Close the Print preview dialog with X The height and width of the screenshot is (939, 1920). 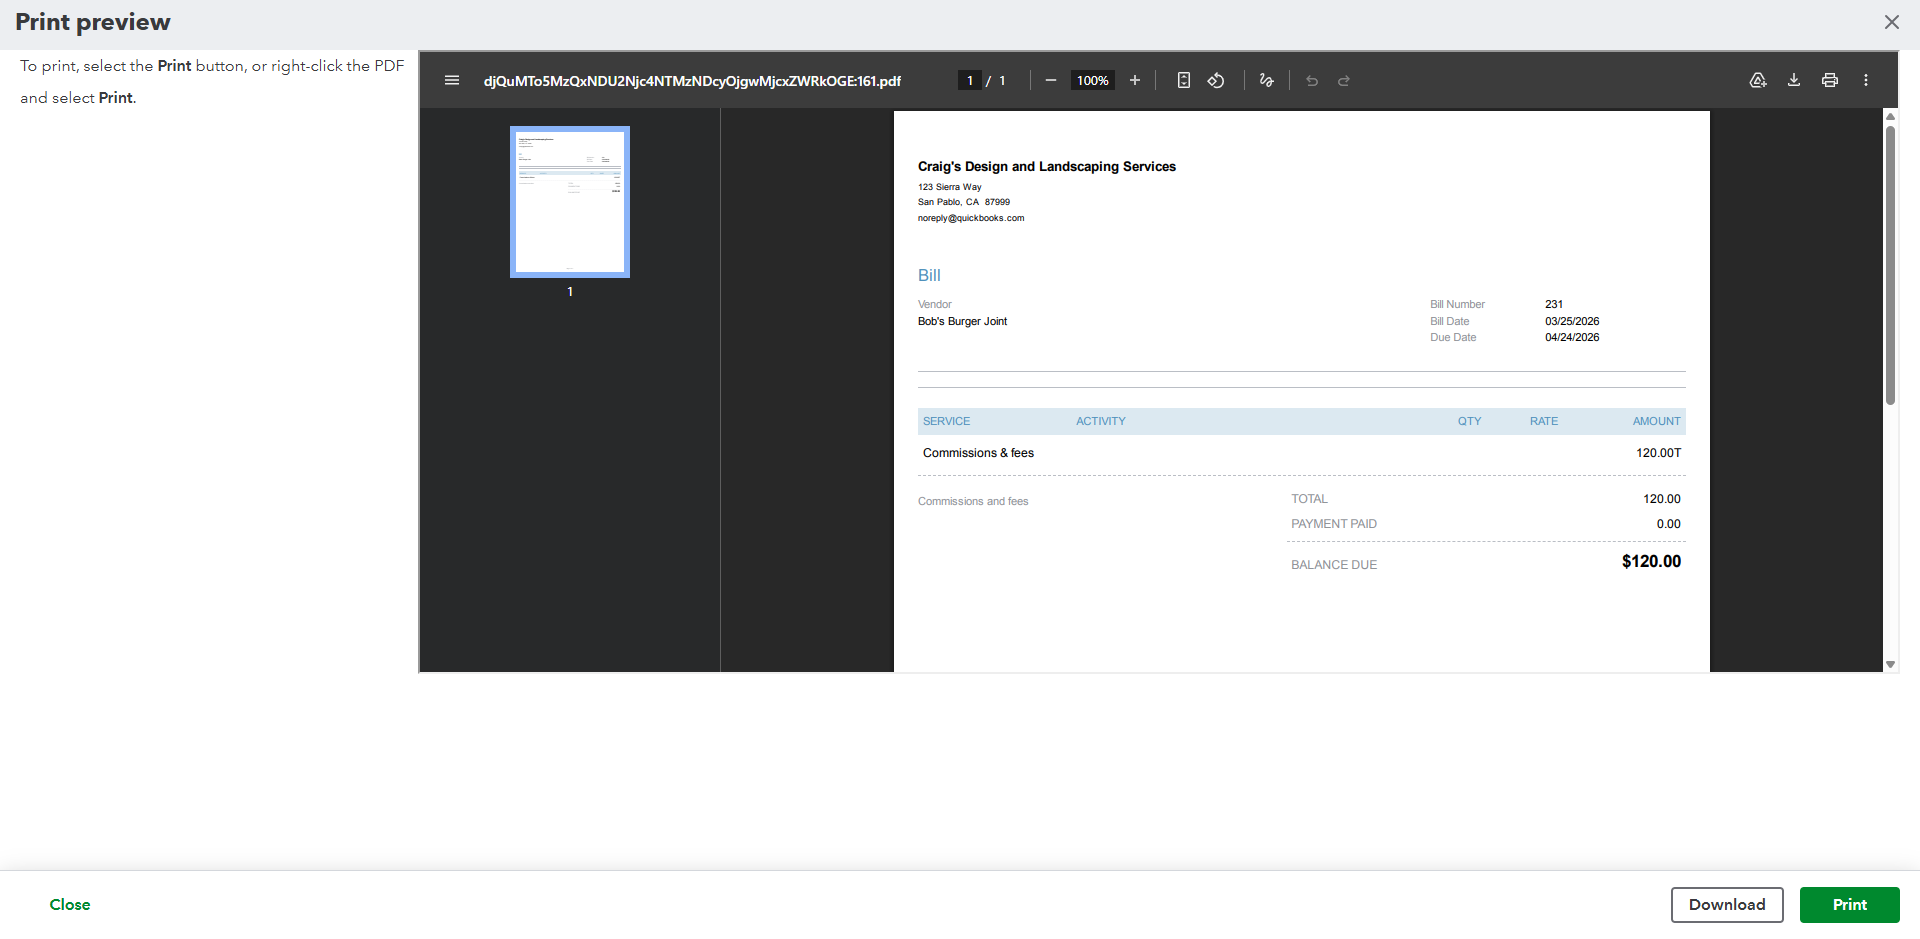(x=1891, y=22)
